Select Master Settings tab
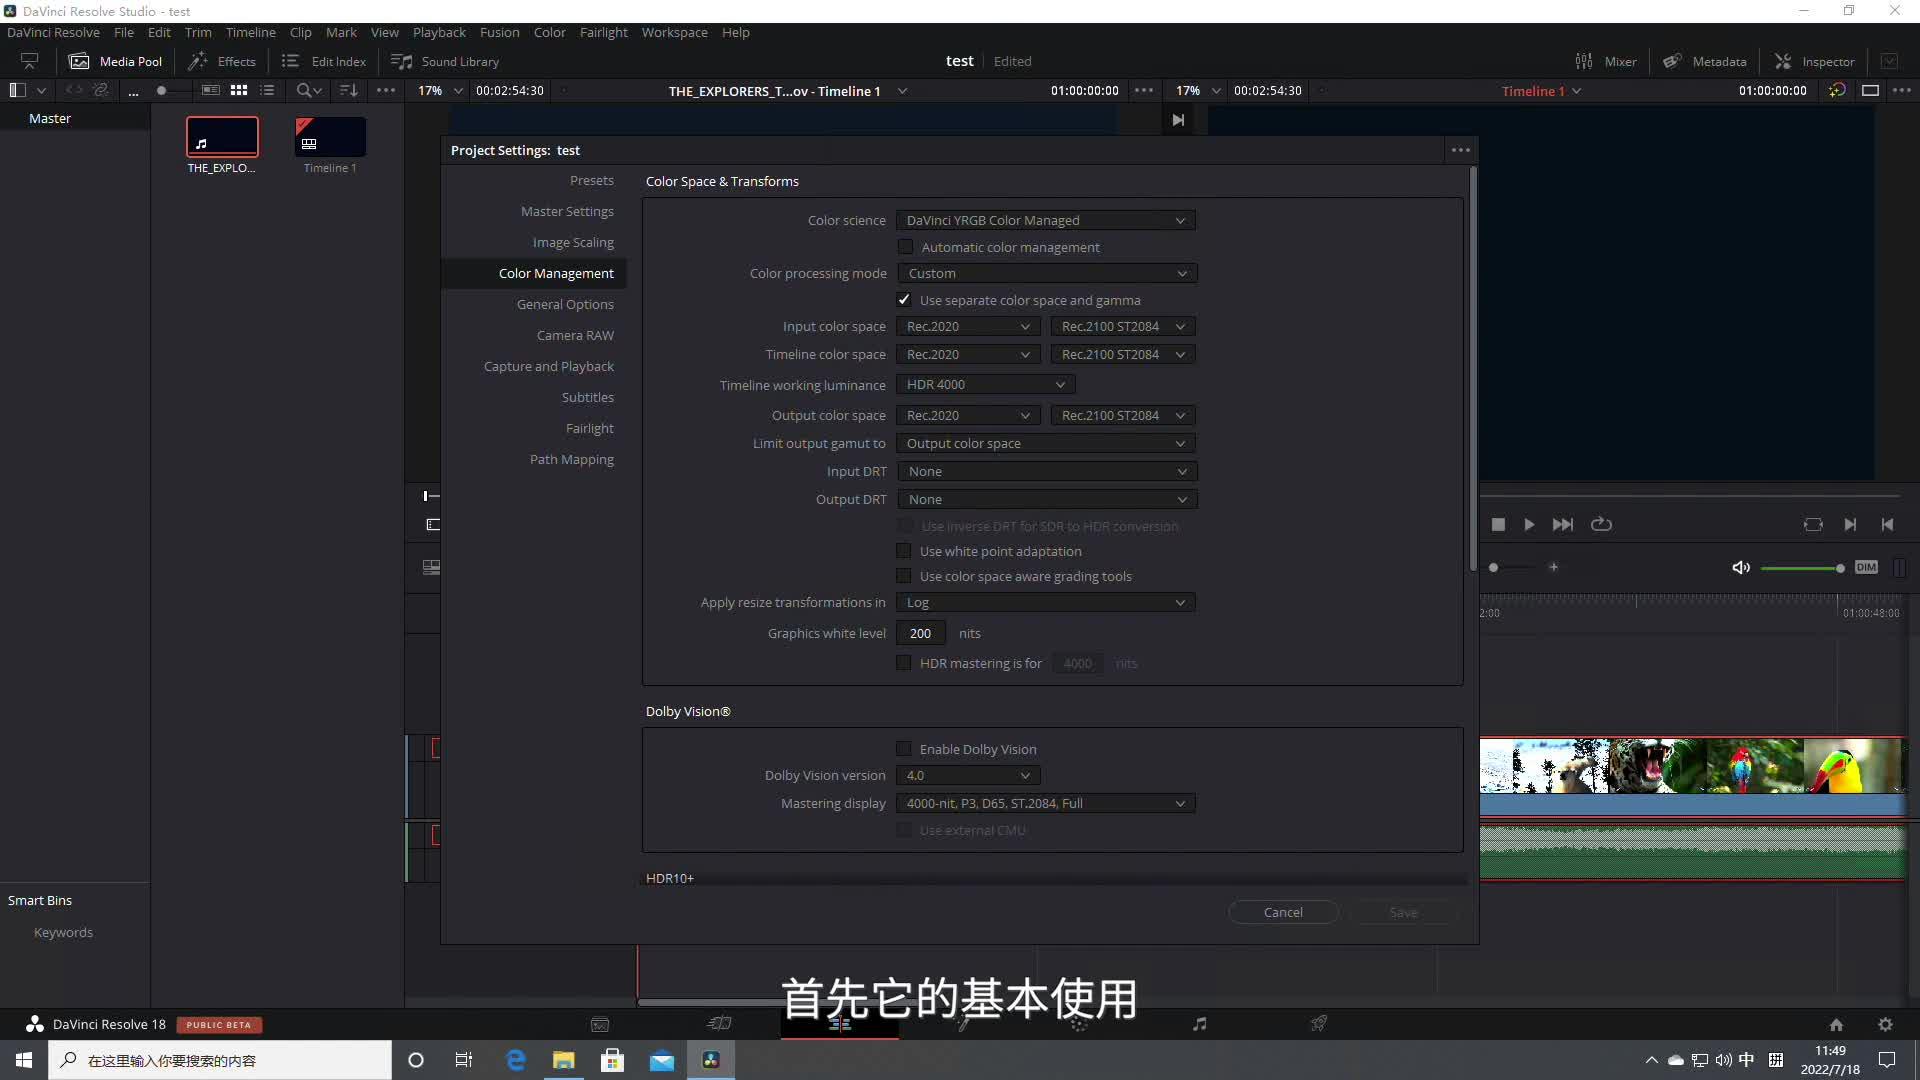This screenshot has width=1920, height=1080. (567, 211)
